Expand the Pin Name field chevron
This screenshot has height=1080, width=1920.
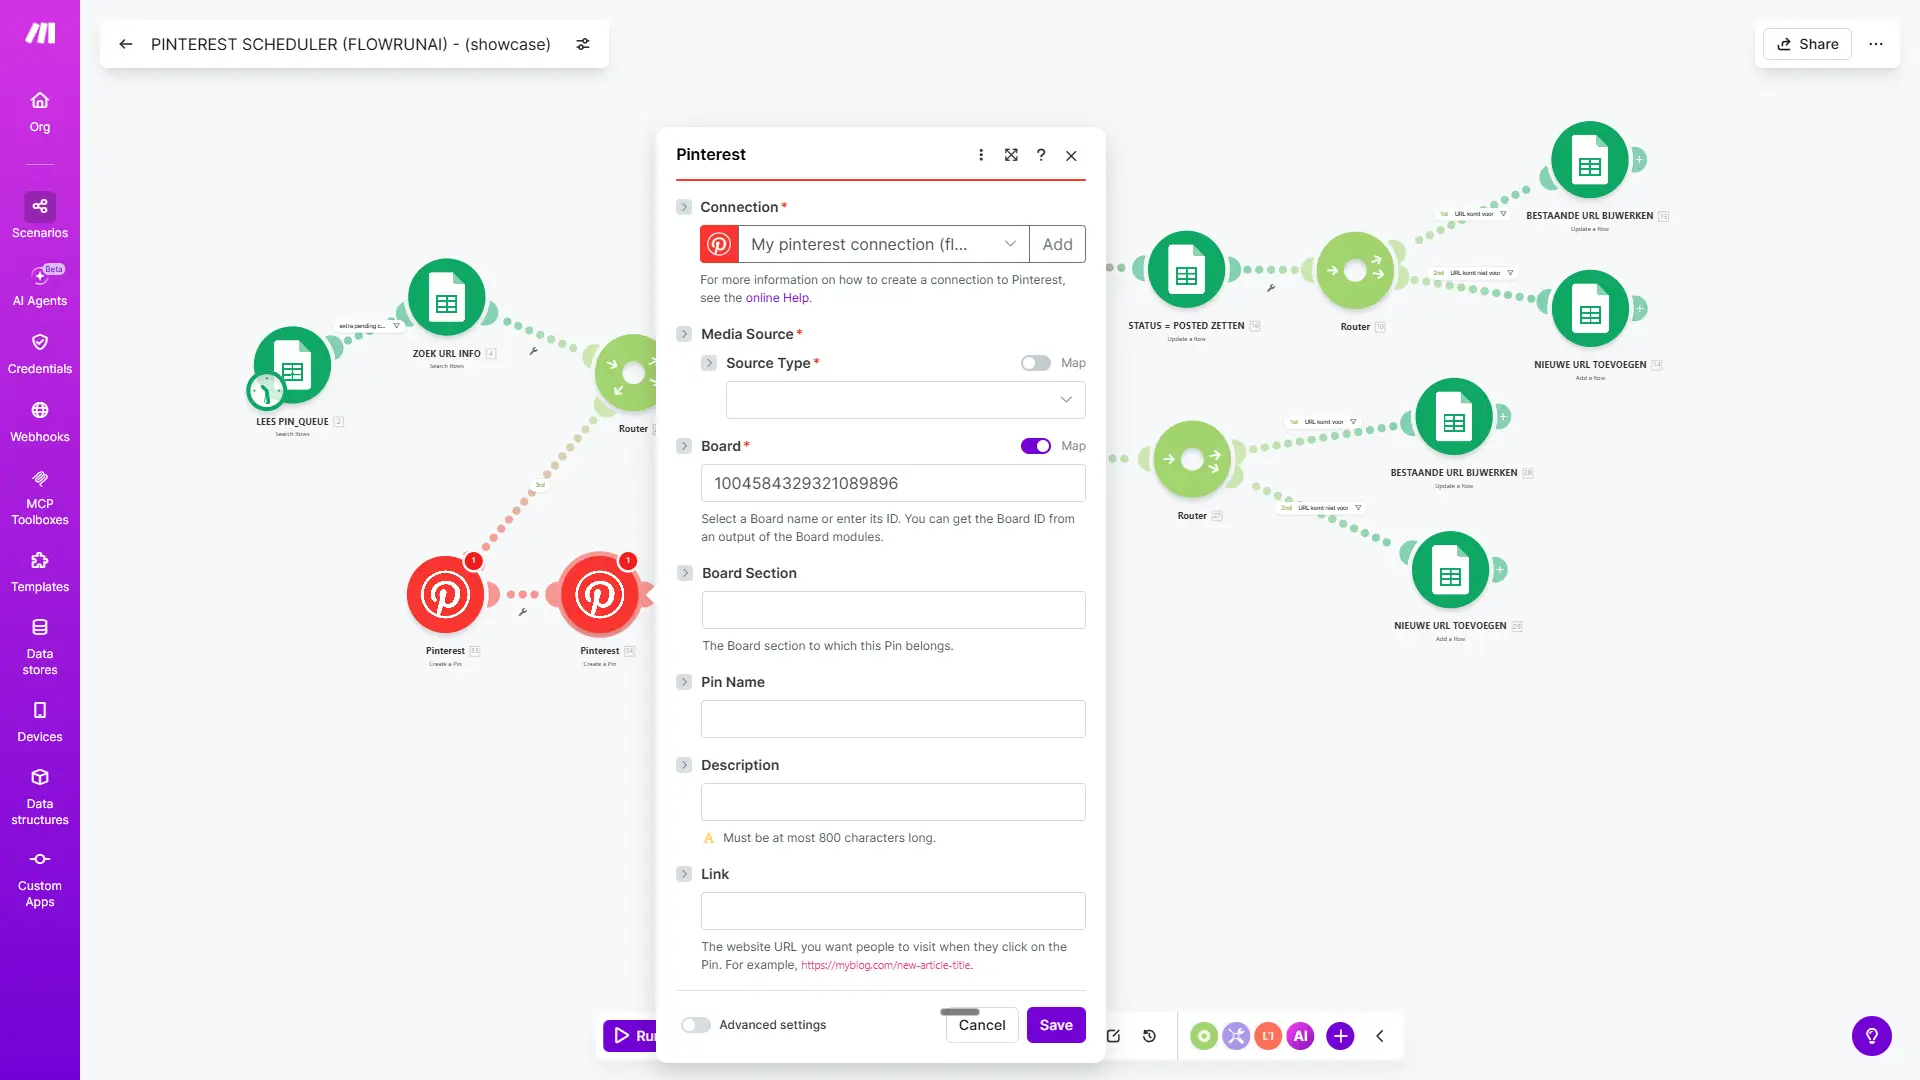click(x=684, y=682)
